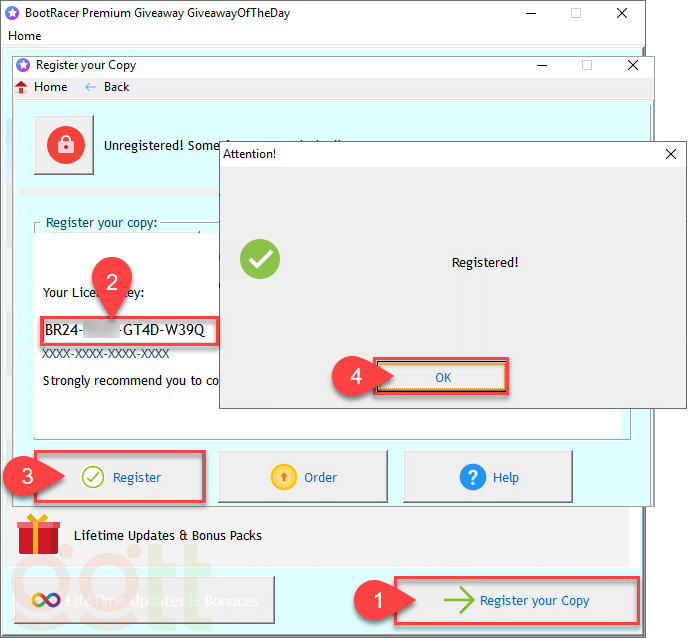
Task: Close the Attention dialog
Action: (671, 154)
